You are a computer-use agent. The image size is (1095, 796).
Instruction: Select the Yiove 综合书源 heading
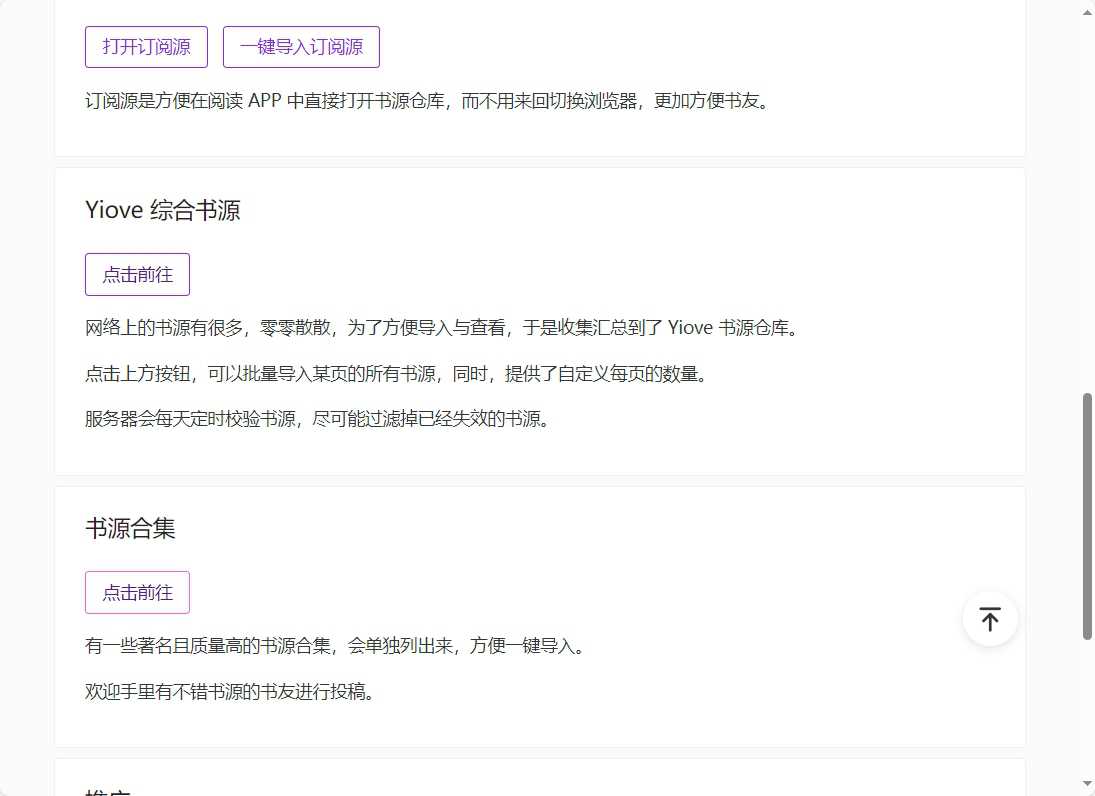(x=163, y=210)
